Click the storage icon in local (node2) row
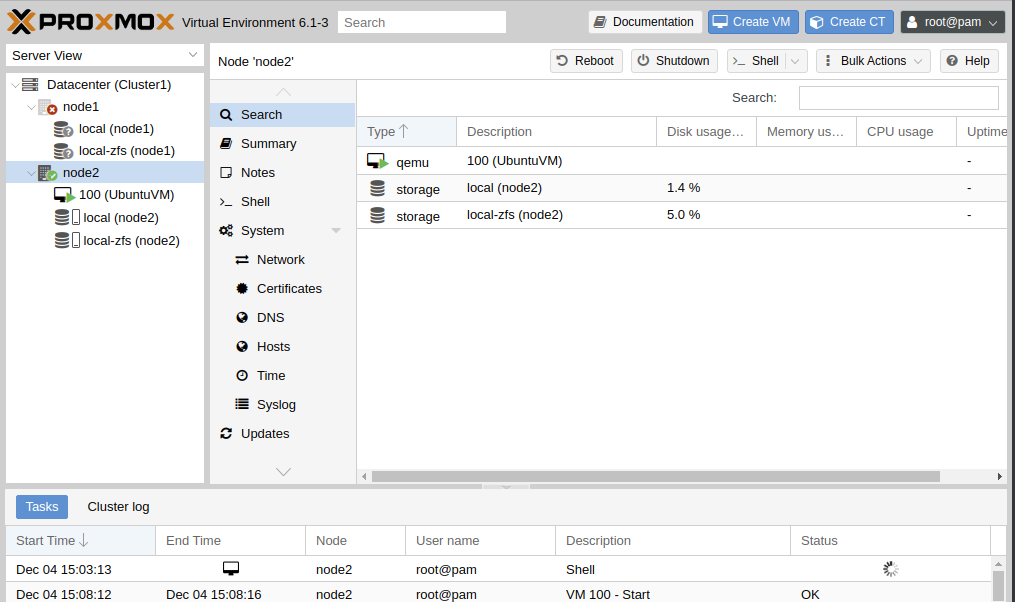This screenshot has height=602, width=1015. coord(377,188)
